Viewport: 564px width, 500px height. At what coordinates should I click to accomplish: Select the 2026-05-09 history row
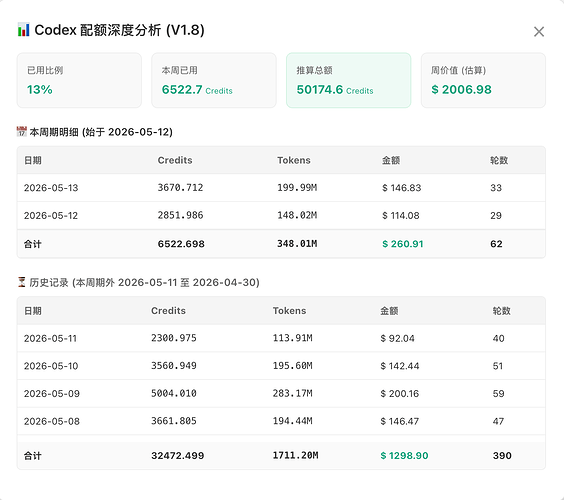pyautogui.click(x=281, y=394)
